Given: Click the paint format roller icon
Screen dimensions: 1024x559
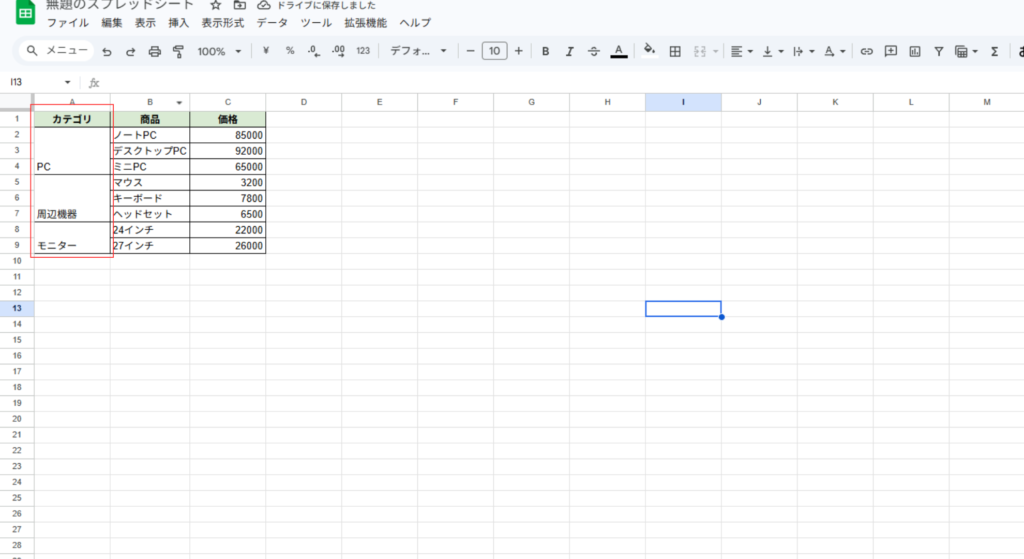Looking at the screenshot, I should click(x=178, y=51).
